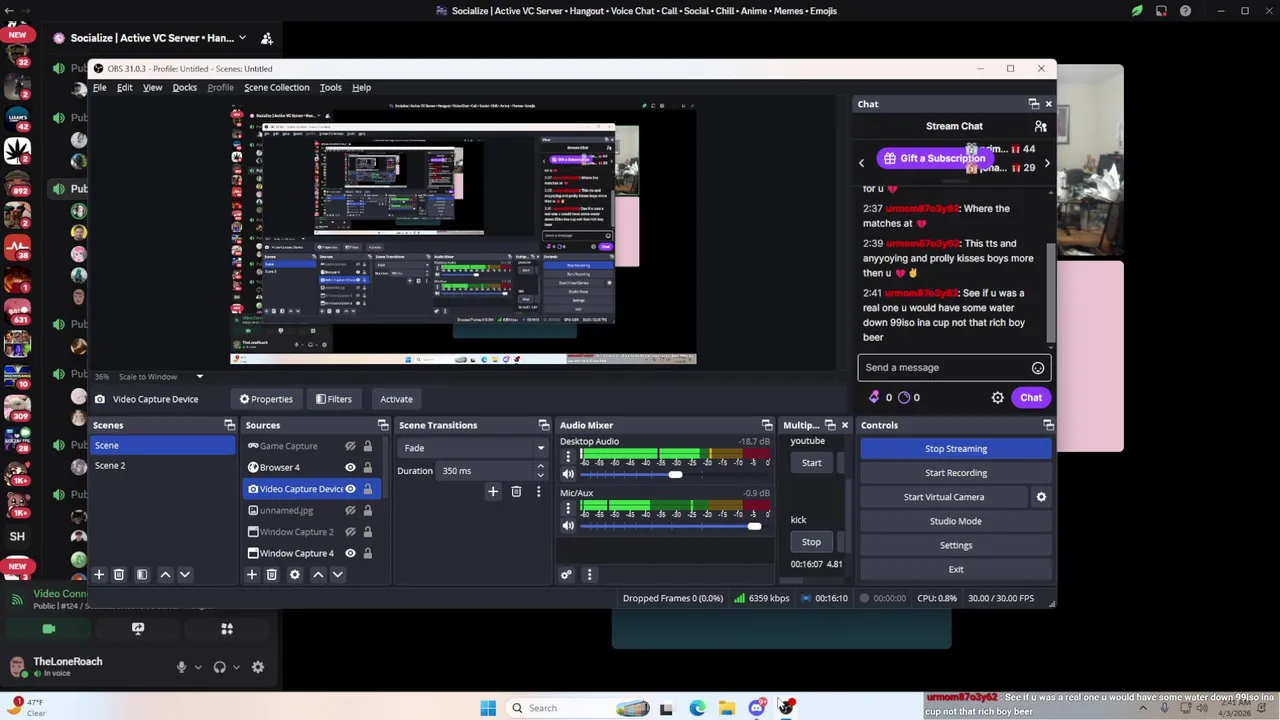Open source properties gear in Sources toolbar
The width and height of the screenshot is (1280, 720).
[x=295, y=575]
